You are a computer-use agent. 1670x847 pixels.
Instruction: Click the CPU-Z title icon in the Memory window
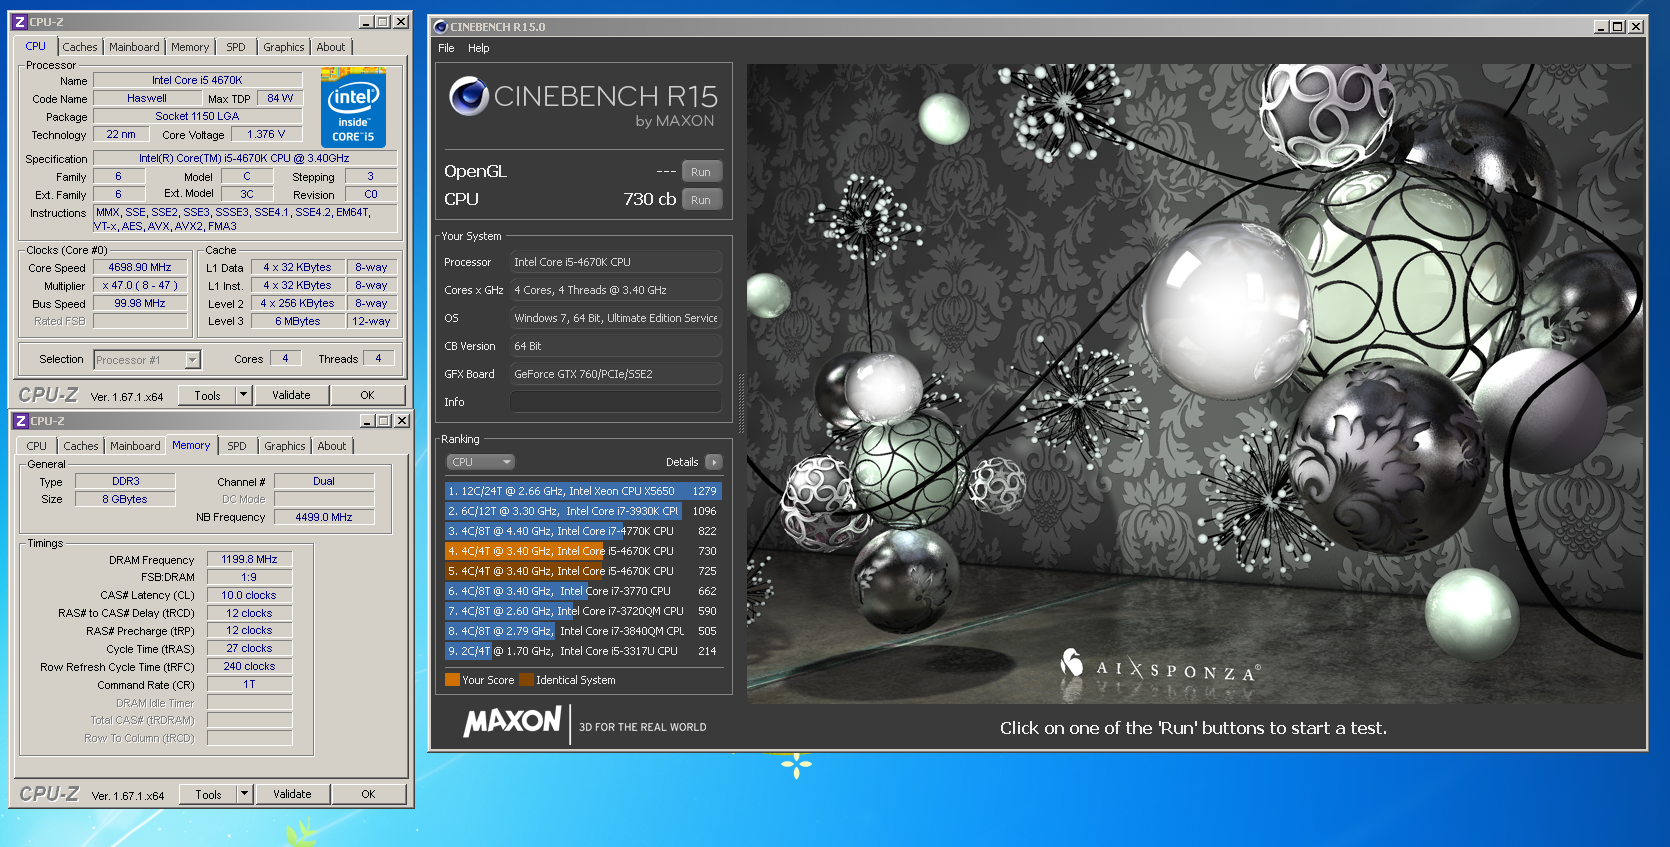click(21, 421)
